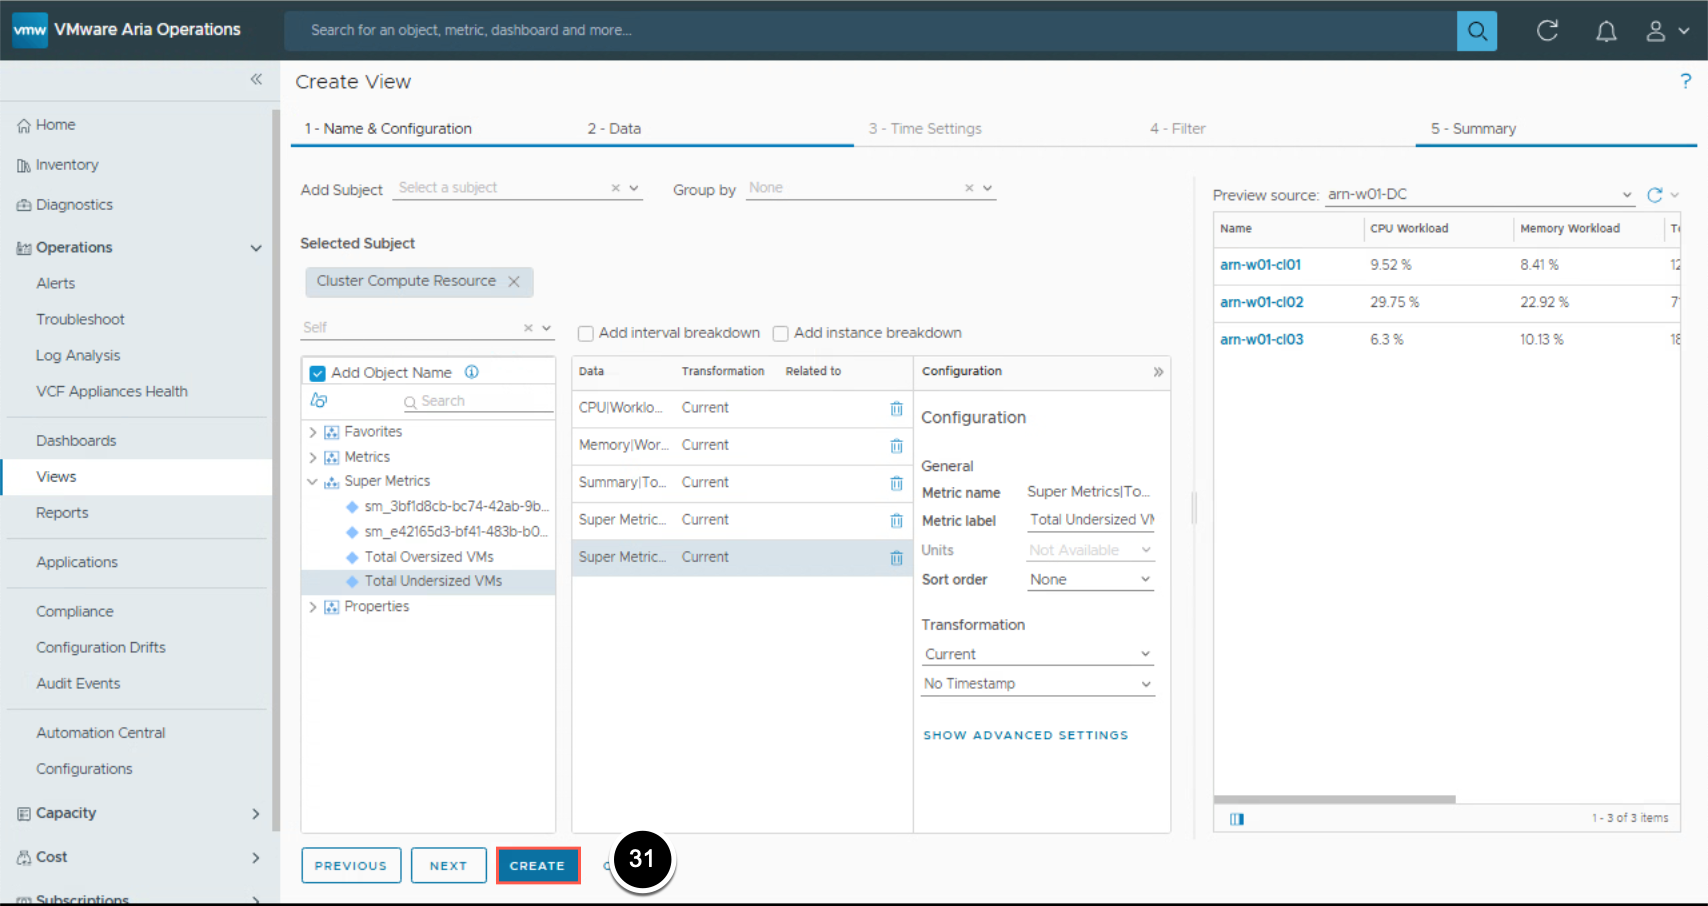The image size is (1708, 906).
Task: Open the notifications bell
Action: tap(1605, 31)
